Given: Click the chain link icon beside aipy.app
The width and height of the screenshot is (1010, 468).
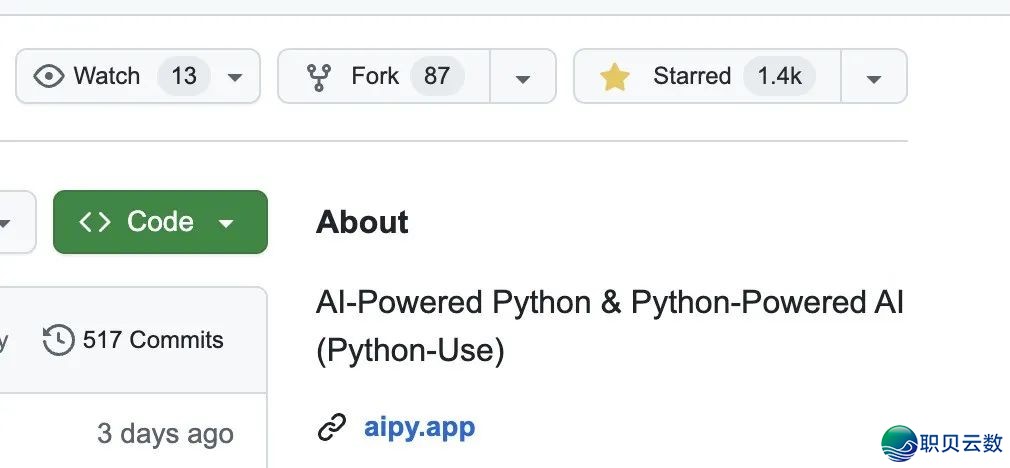Looking at the screenshot, I should tap(332, 427).
